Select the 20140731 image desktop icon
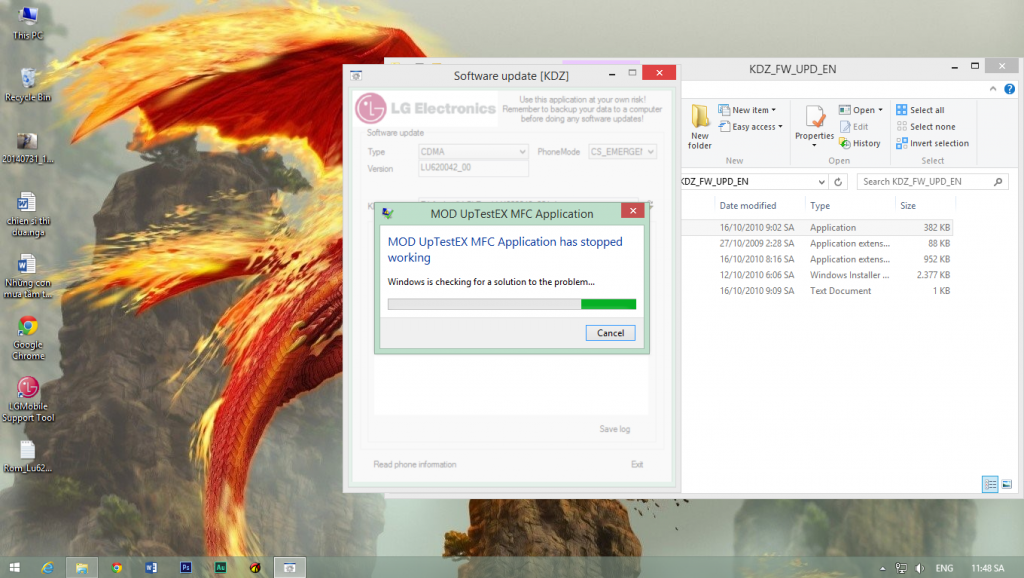Viewport: 1024px width, 578px height. (28, 148)
